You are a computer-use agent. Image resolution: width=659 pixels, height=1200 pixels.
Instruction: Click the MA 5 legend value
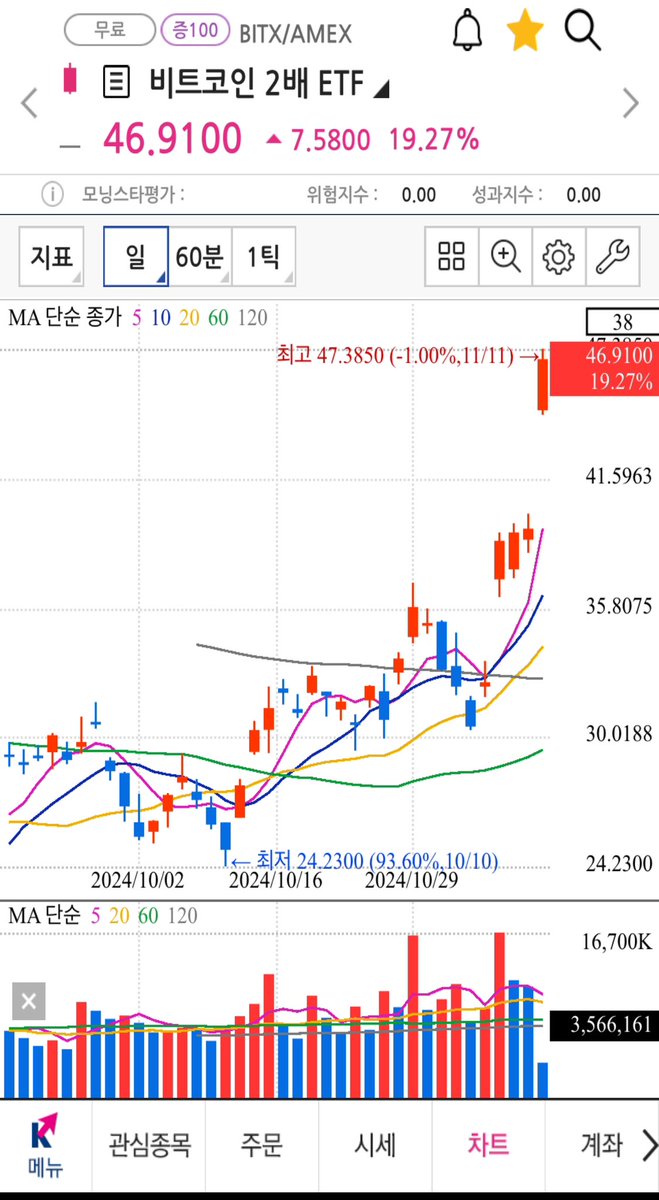(x=136, y=318)
